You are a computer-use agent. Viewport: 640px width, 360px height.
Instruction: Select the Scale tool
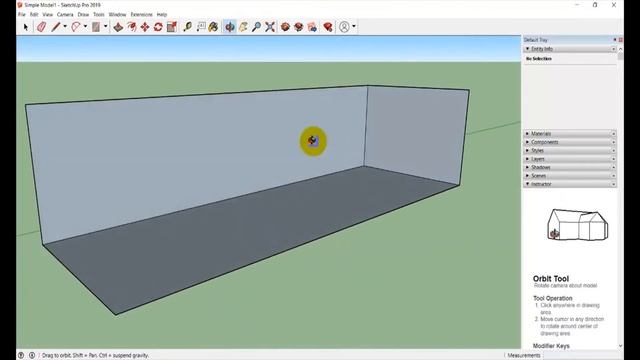click(x=172, y=27)
